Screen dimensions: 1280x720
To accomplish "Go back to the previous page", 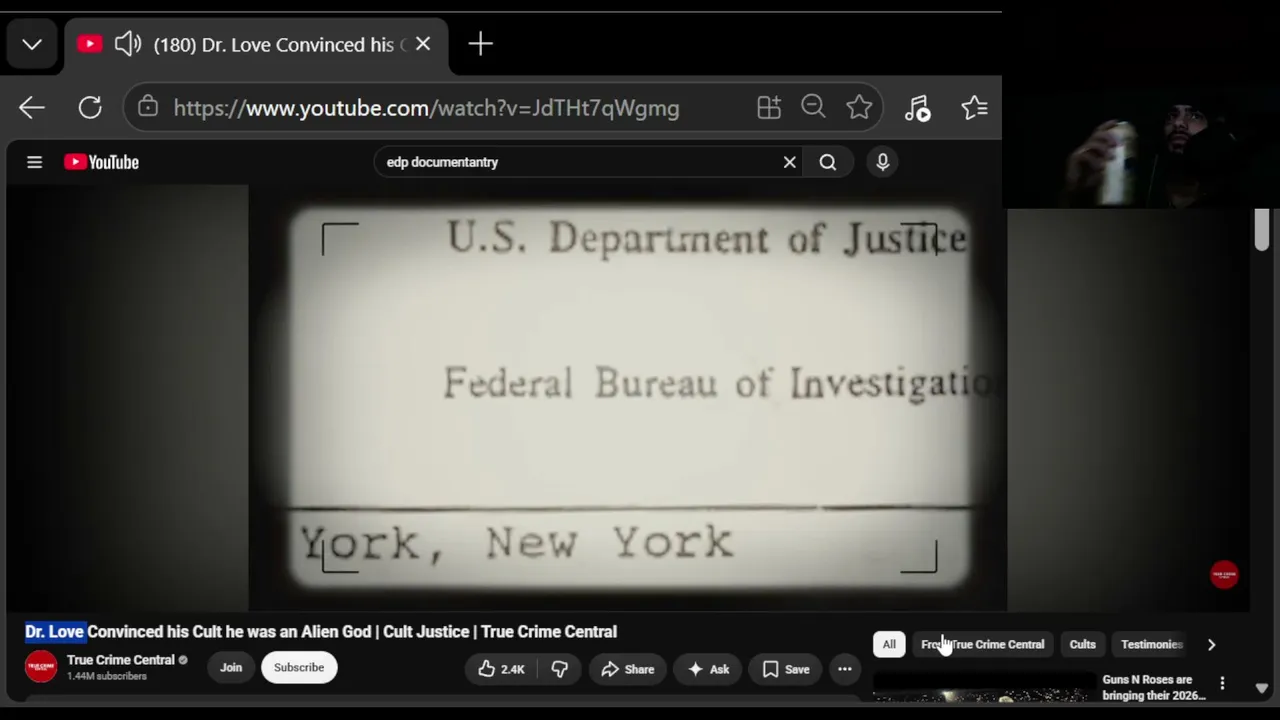I will (x=32, y=108).
